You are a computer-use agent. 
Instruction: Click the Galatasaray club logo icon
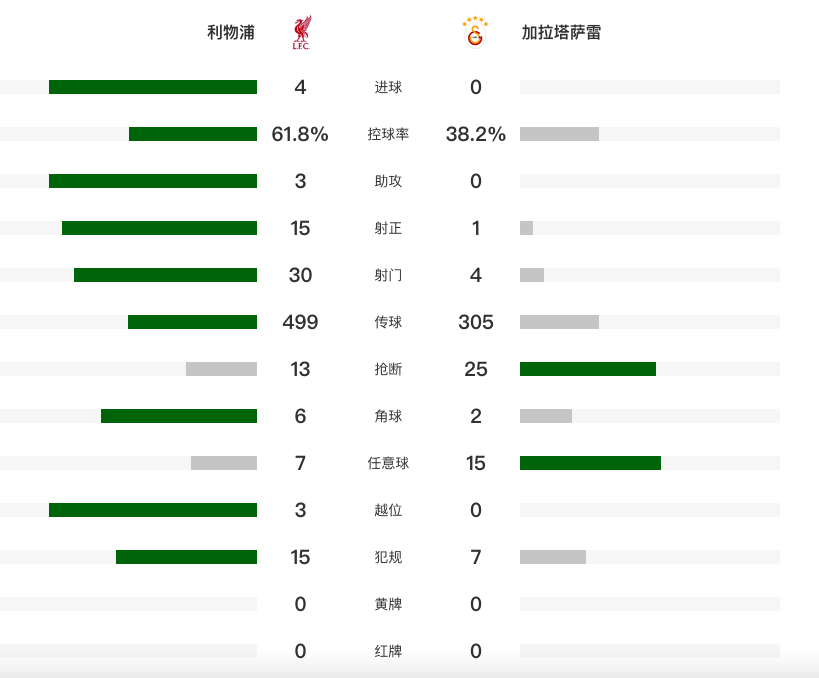pos(475,33)
